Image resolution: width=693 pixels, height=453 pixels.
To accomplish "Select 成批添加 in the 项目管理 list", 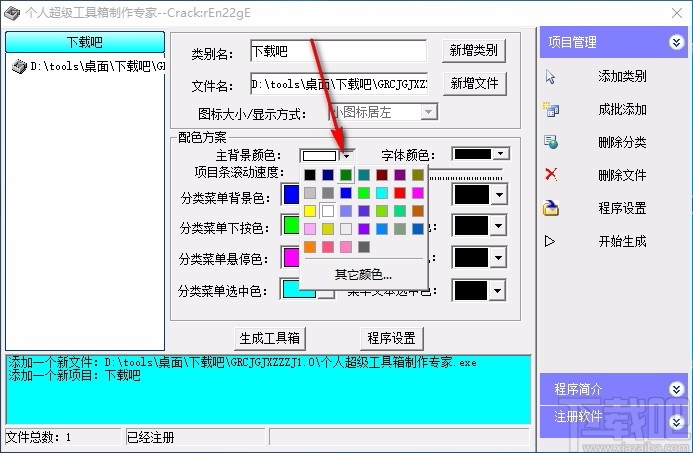I will (x=622, y=109).
